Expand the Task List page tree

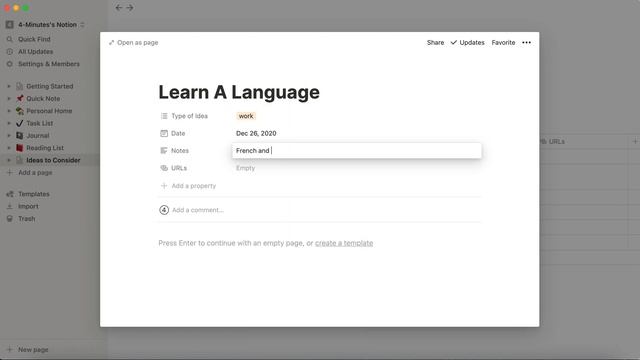coord(9,123)
